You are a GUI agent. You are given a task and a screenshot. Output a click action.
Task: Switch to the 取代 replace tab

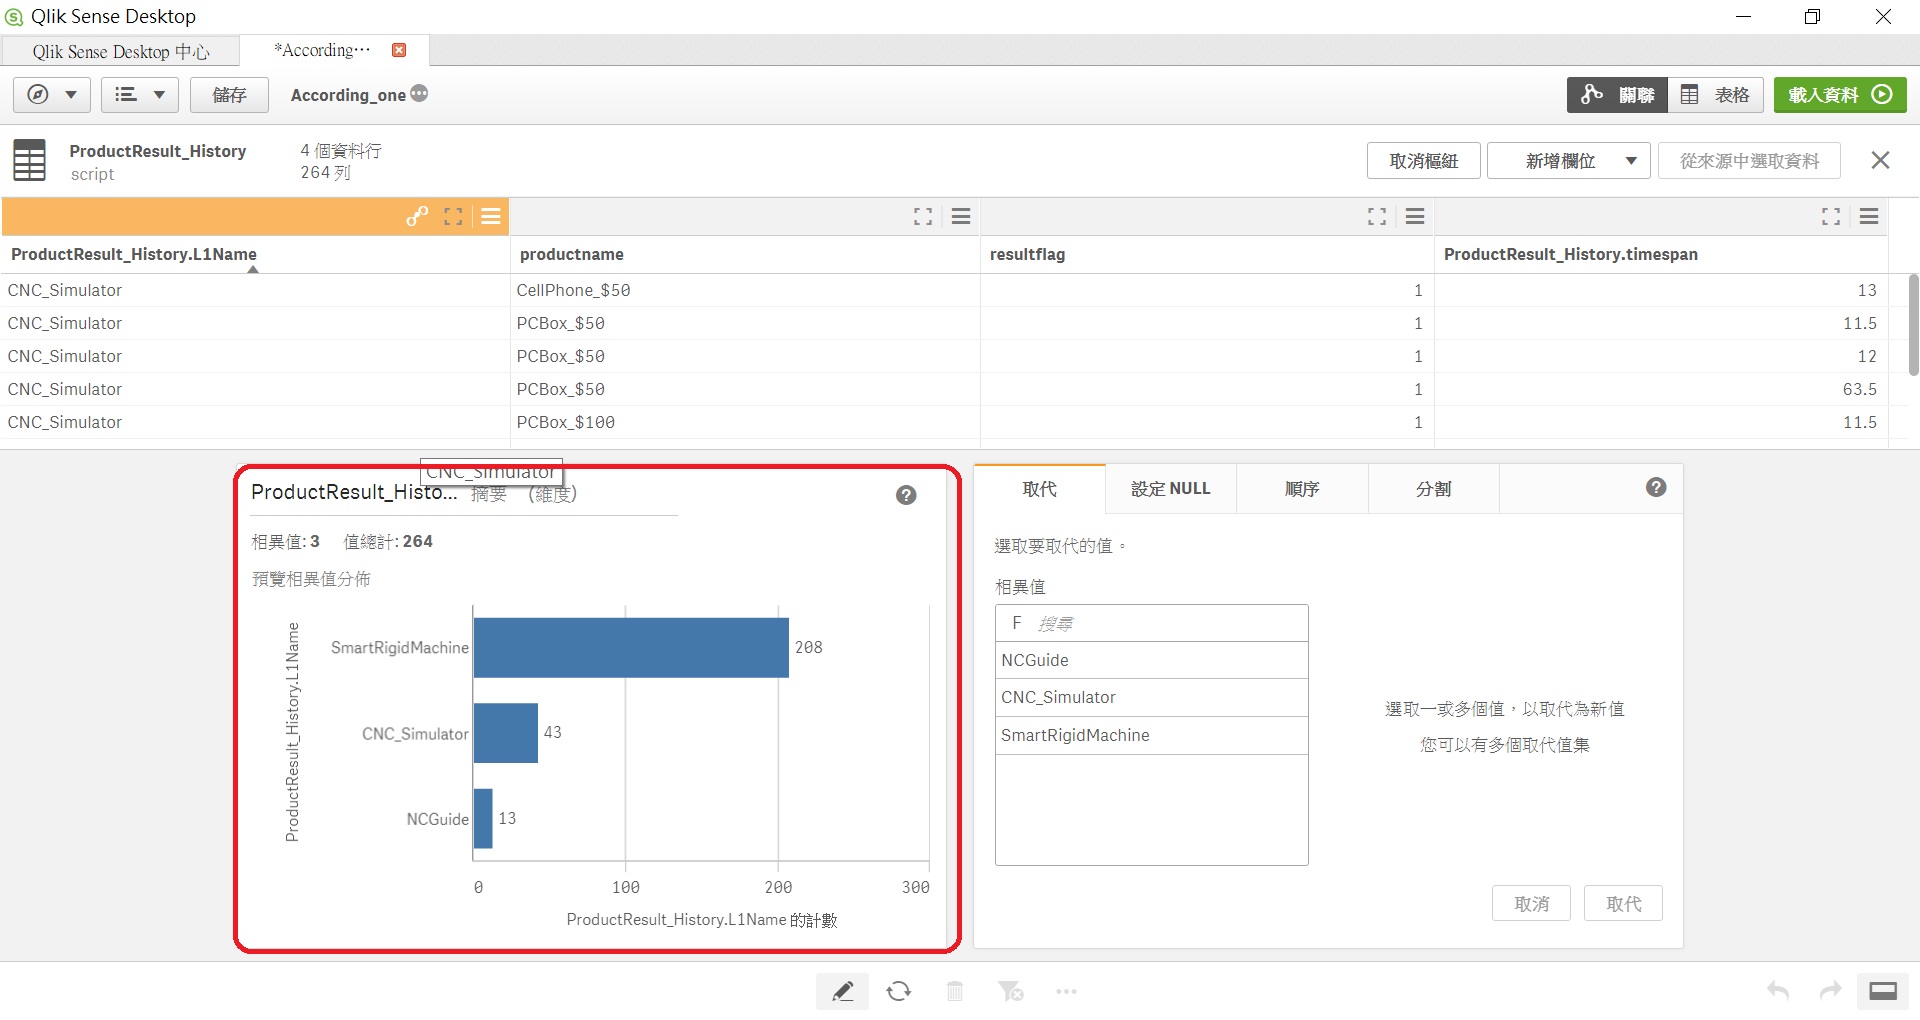tap(1039, 489)
